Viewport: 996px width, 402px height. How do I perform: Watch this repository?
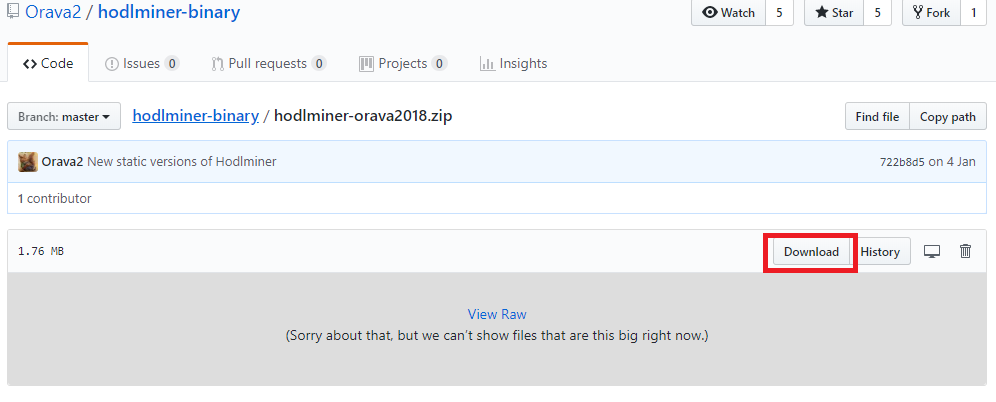coord(729,13)
